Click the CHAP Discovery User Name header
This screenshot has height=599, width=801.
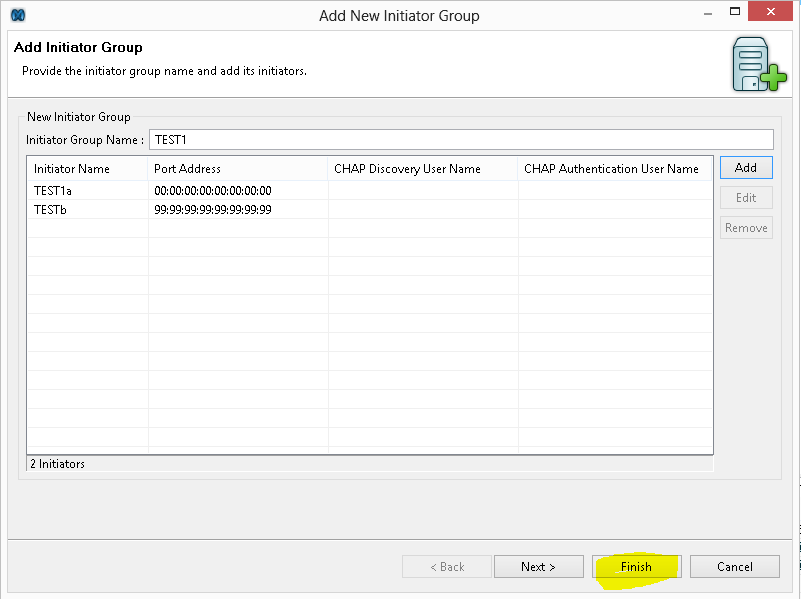tap(407, 169)
